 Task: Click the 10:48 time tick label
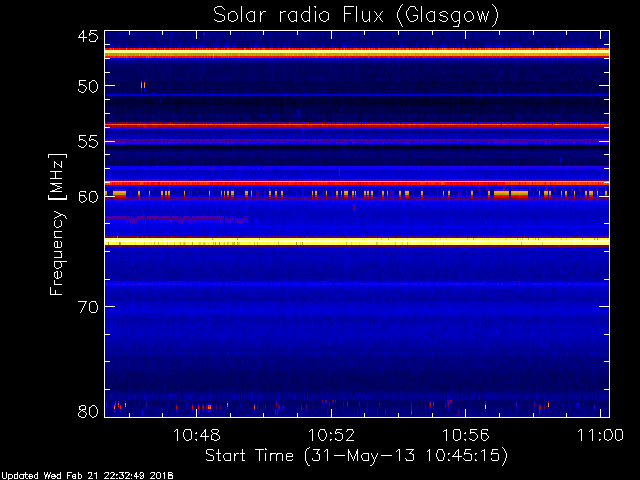coord(197,435)
